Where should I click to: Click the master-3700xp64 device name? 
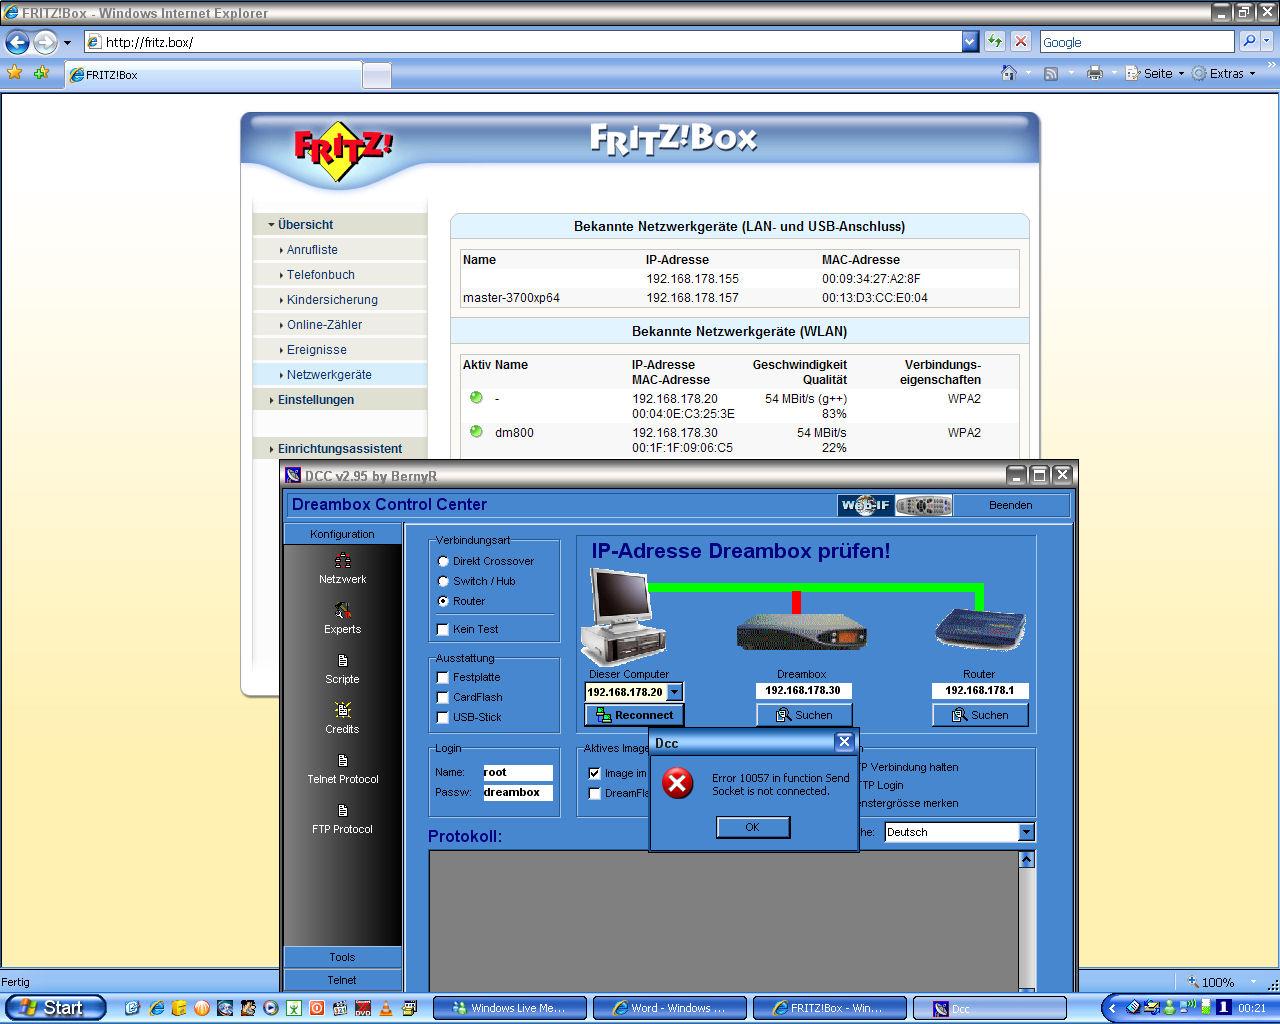pos(511,298)
